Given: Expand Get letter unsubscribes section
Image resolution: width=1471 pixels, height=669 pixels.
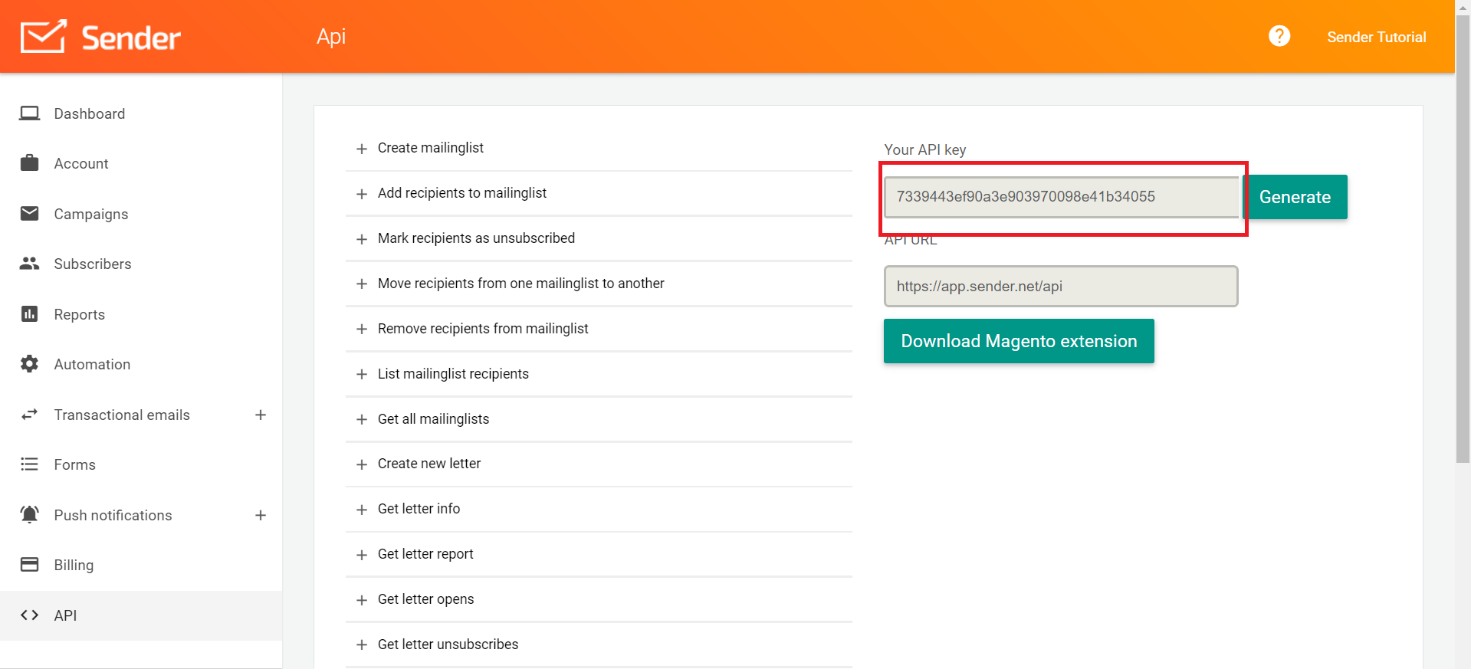Looking at the screenshot, I should [599, 644].
